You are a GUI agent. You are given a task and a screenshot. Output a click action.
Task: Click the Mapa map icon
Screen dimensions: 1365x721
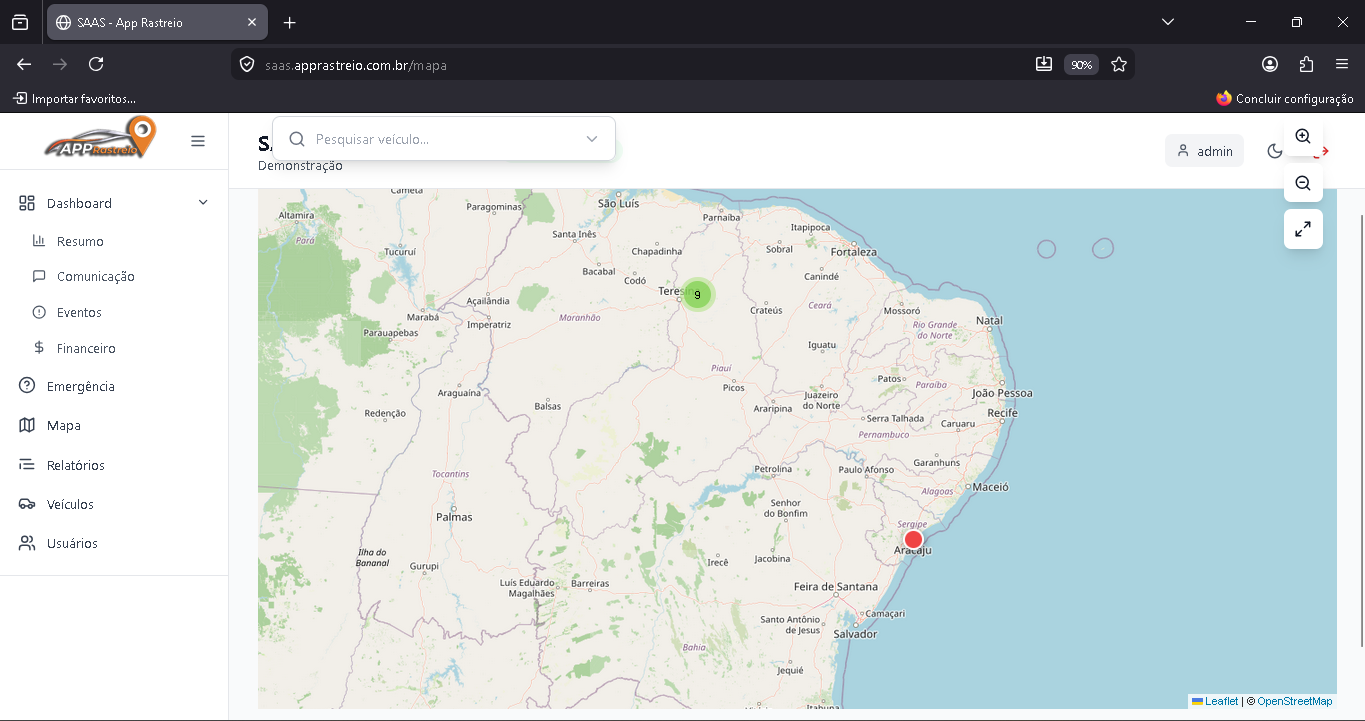(27, 425)
